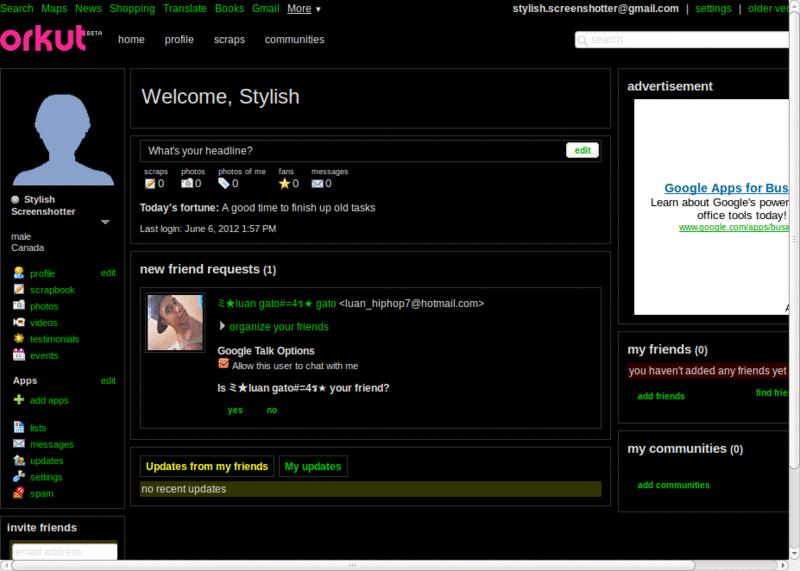Open the 'luan gato' requester name link
This screenshot has width=800, height=571.
(x=277, y=304)
